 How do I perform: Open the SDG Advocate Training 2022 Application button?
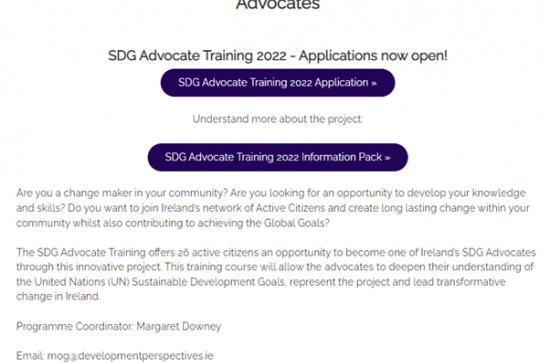point(278,83)
